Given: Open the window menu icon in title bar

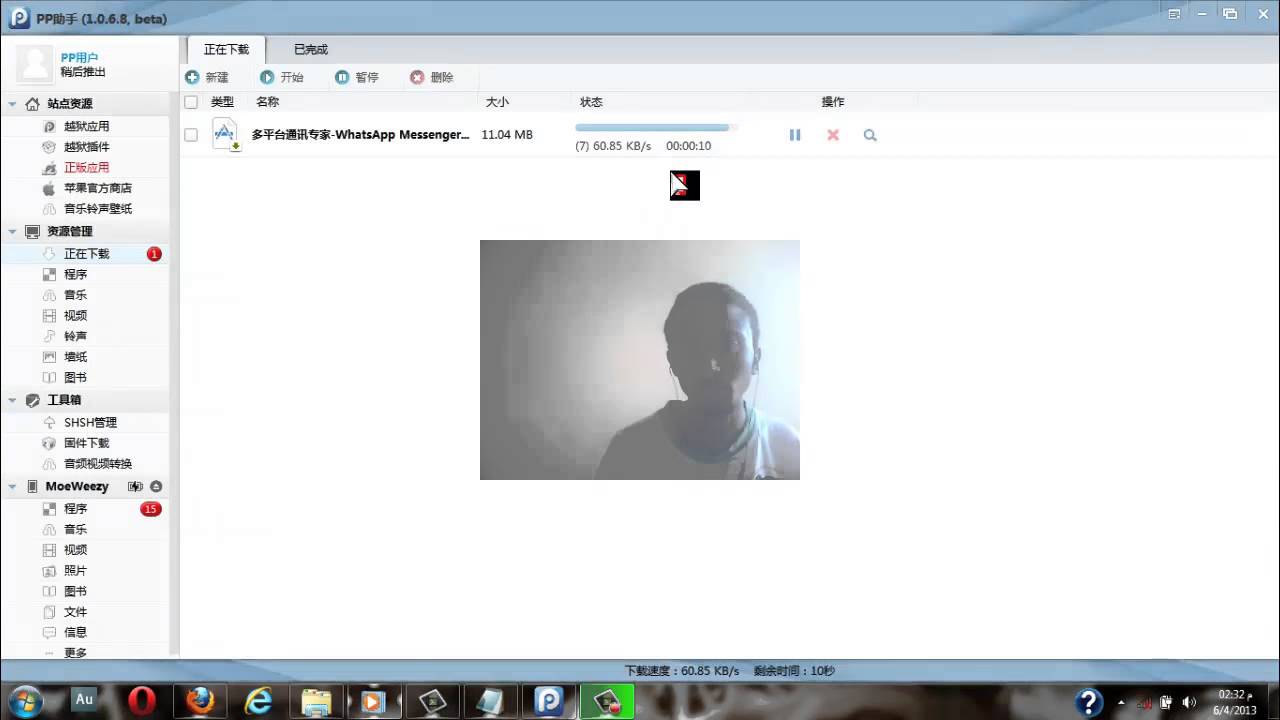Looking at the screenshot, I should (1174, 14).
